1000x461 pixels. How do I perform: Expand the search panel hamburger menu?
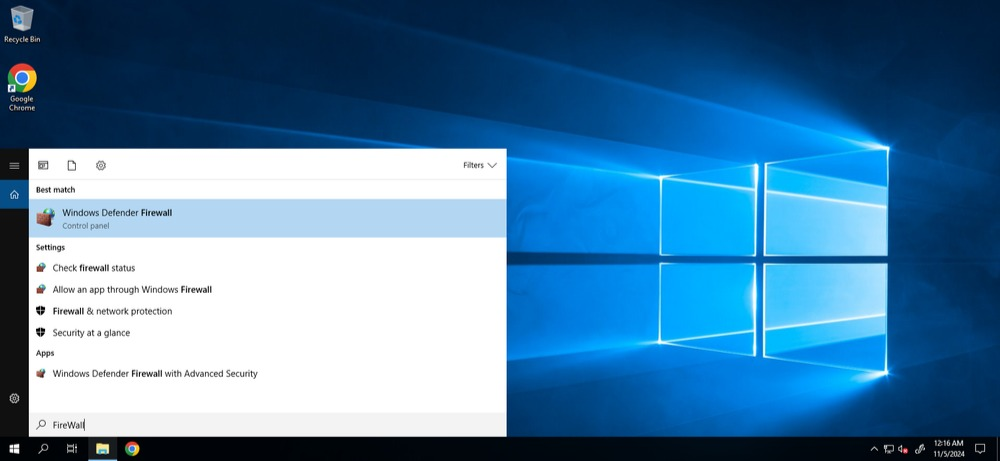tap(14, 166)
